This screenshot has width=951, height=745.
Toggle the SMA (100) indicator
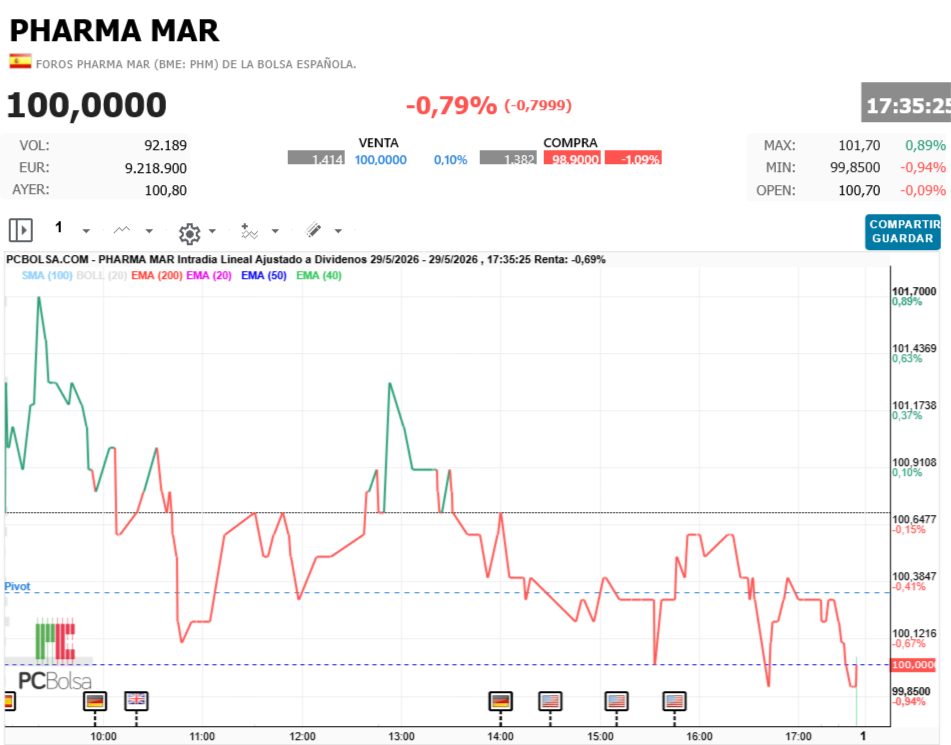(47, 275)
